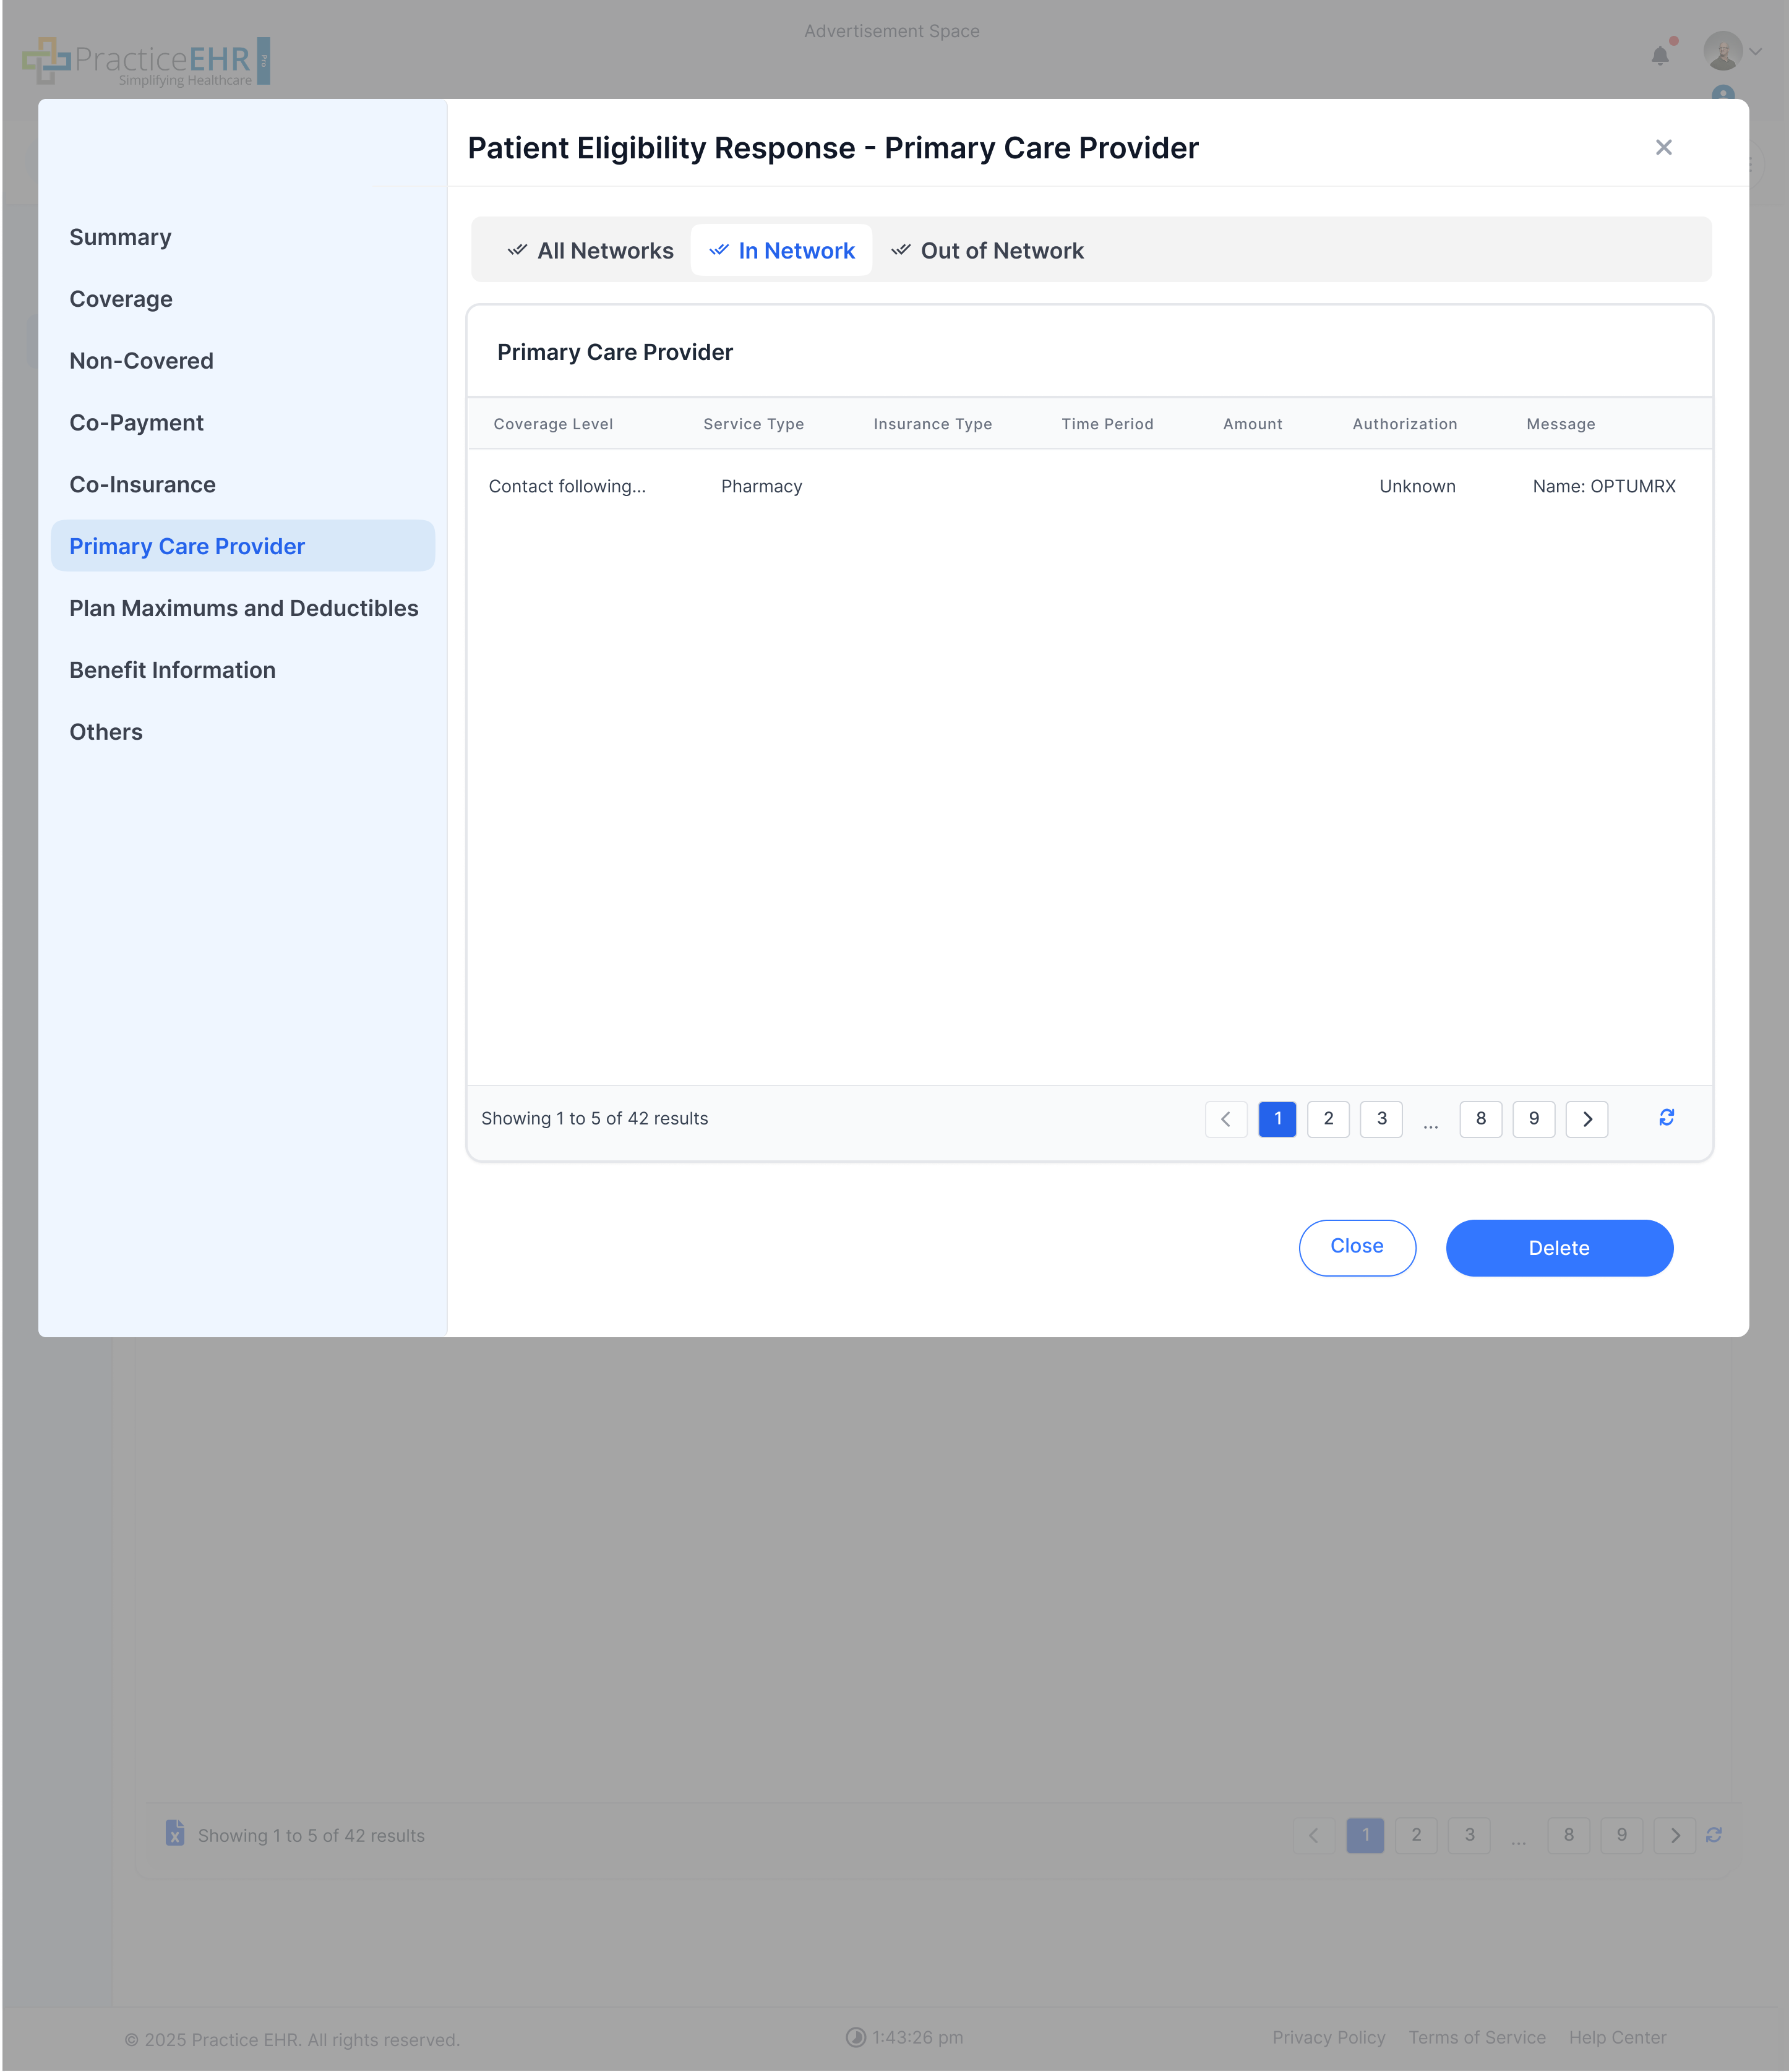Open the notifications bell icon
Viewport: 1789px width, 2072px height.
pyautogui.click(x=1660, y=56)
